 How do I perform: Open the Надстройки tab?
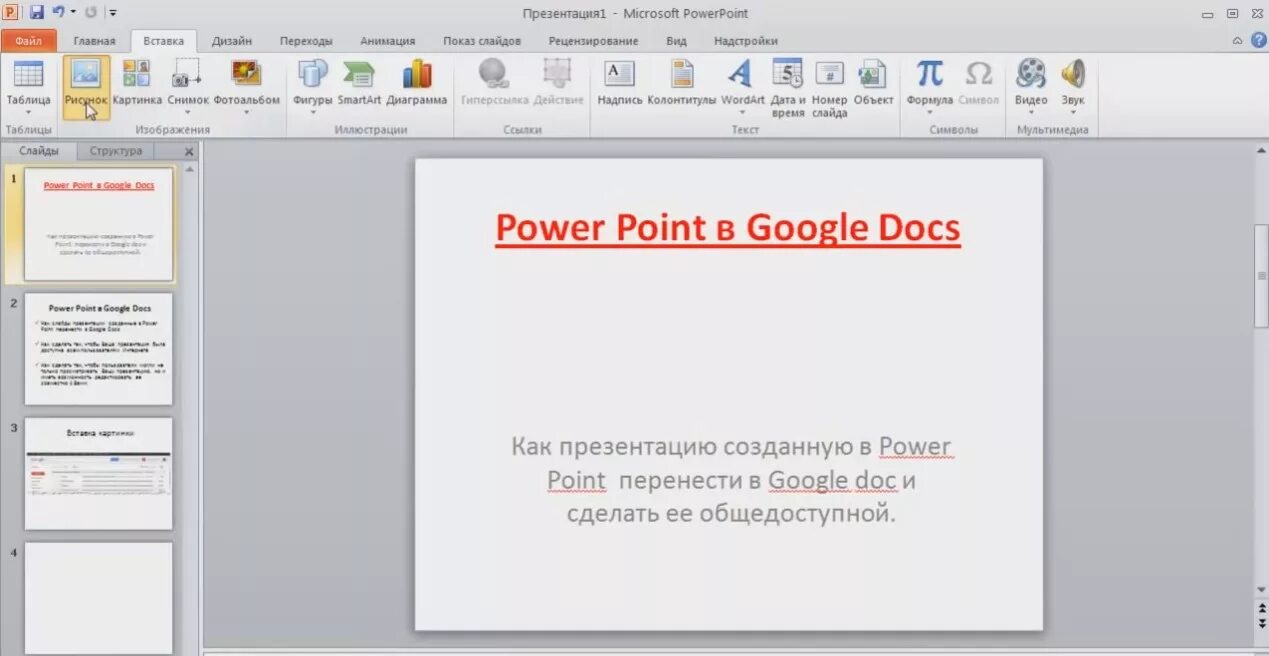746,41
